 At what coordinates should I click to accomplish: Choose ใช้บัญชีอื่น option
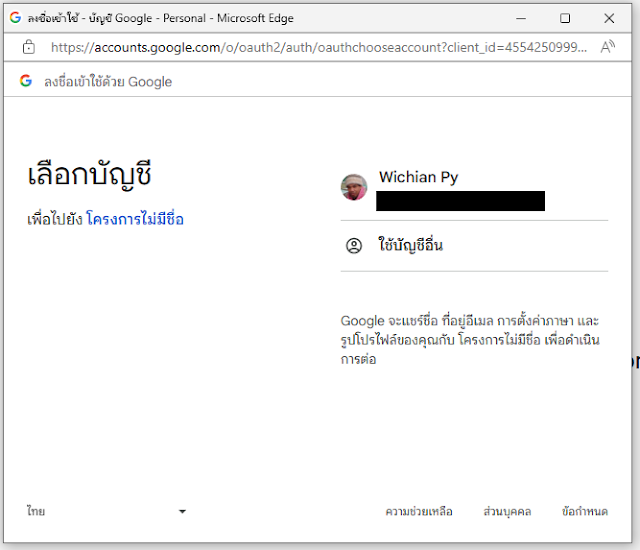(x=474, y=246)
